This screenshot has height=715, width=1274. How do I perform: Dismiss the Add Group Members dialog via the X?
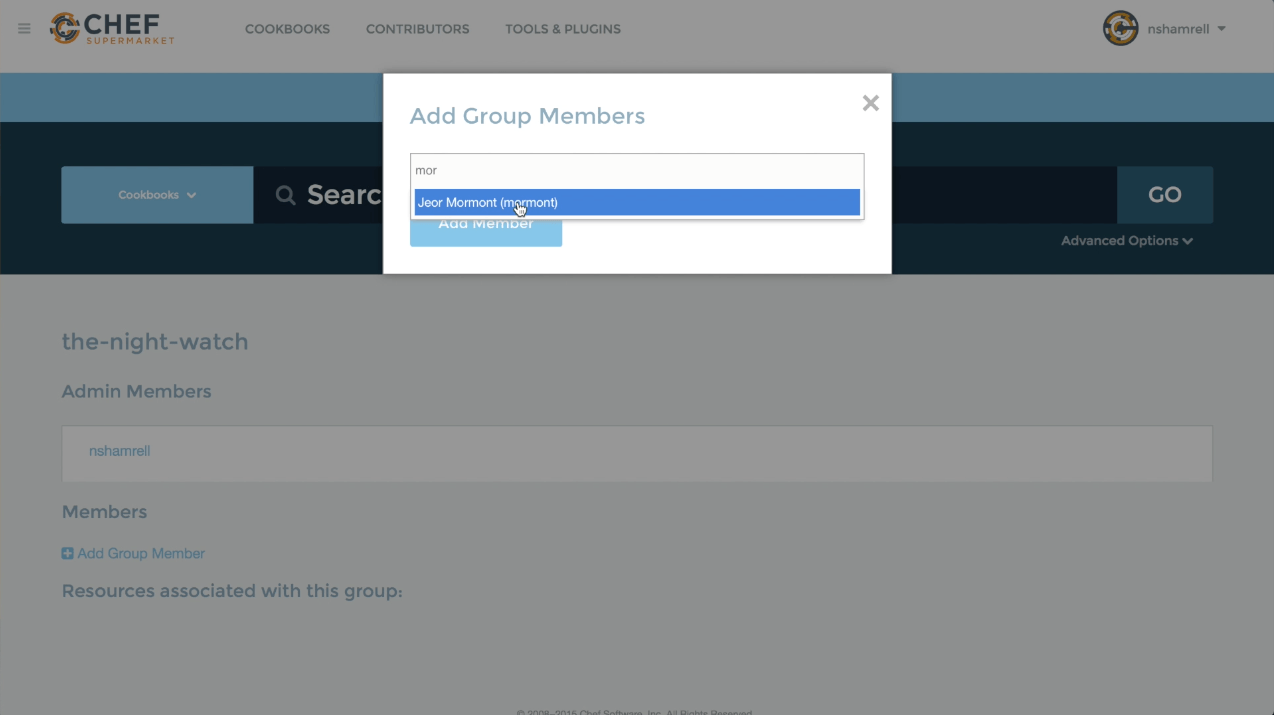pyautogui.click(x=869, y=102)
